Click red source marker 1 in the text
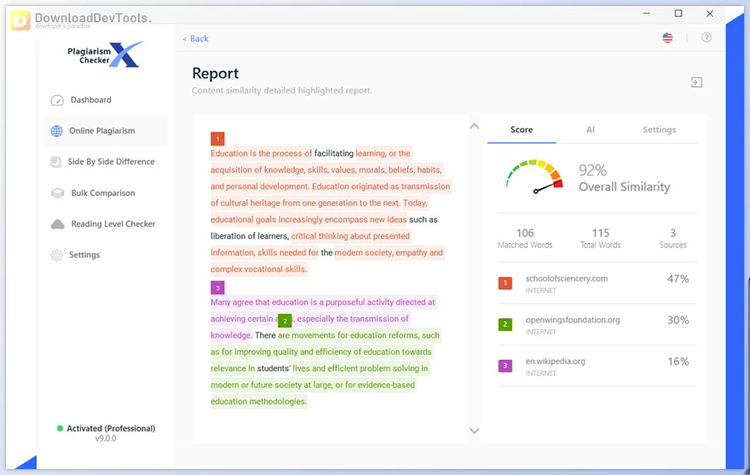The height and width of the screenshot is (475, 750). pyautogui.click(x=218, y=139)
